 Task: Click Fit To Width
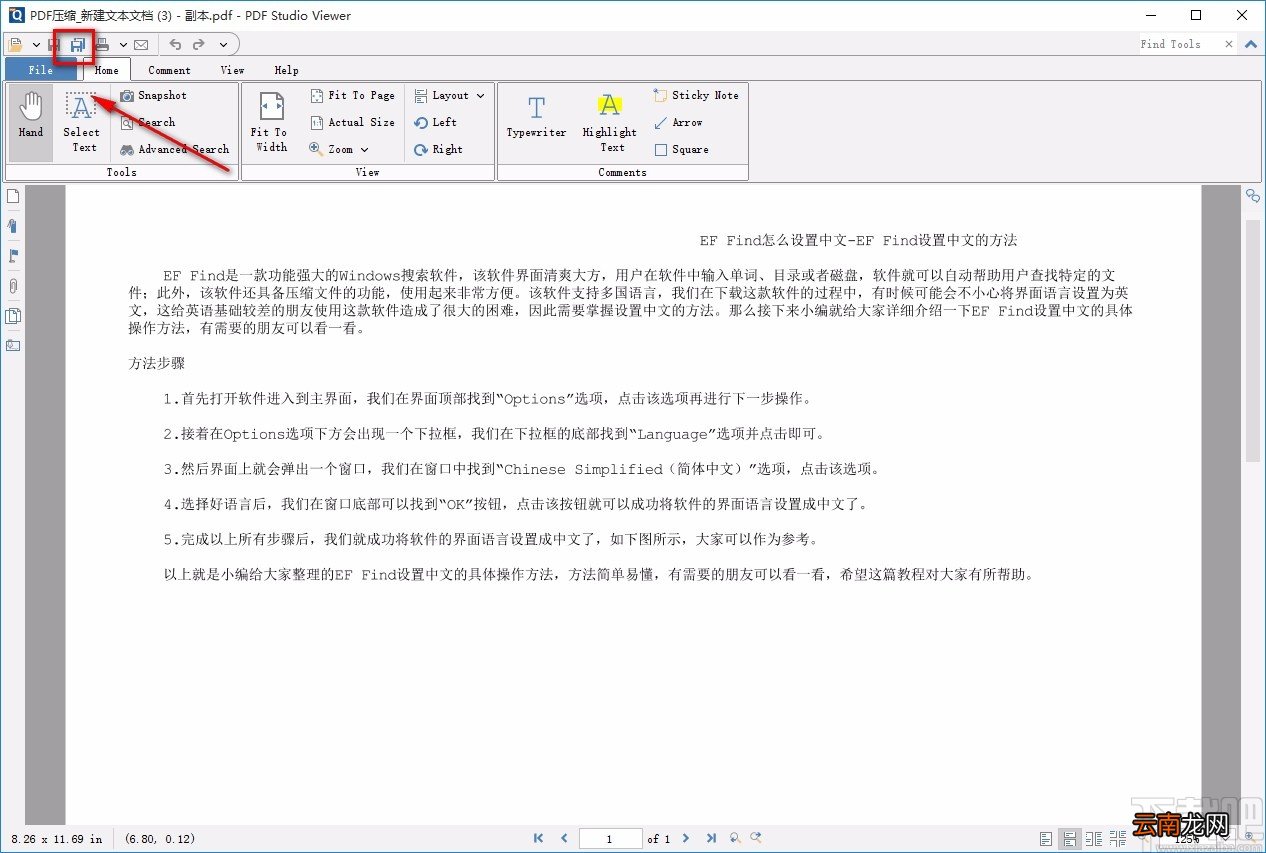(x=270, y=123)
